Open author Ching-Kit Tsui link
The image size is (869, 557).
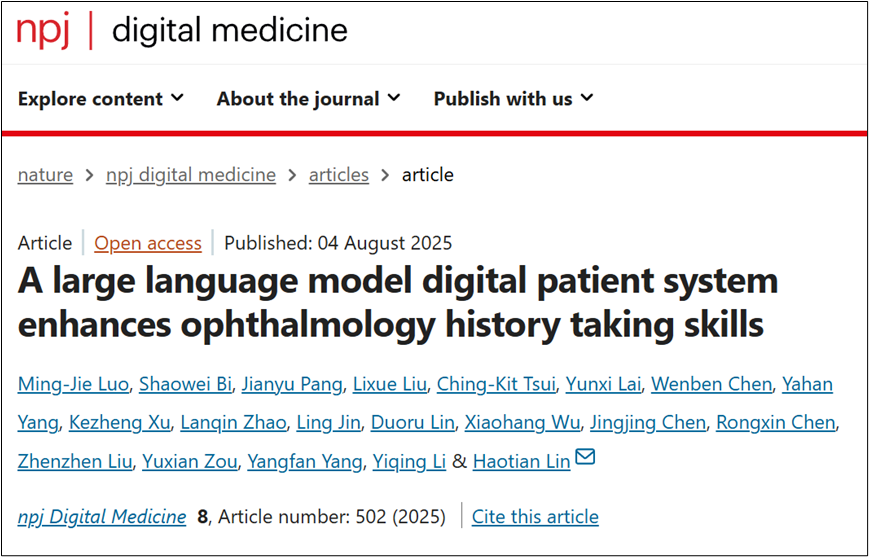point(496,384)
